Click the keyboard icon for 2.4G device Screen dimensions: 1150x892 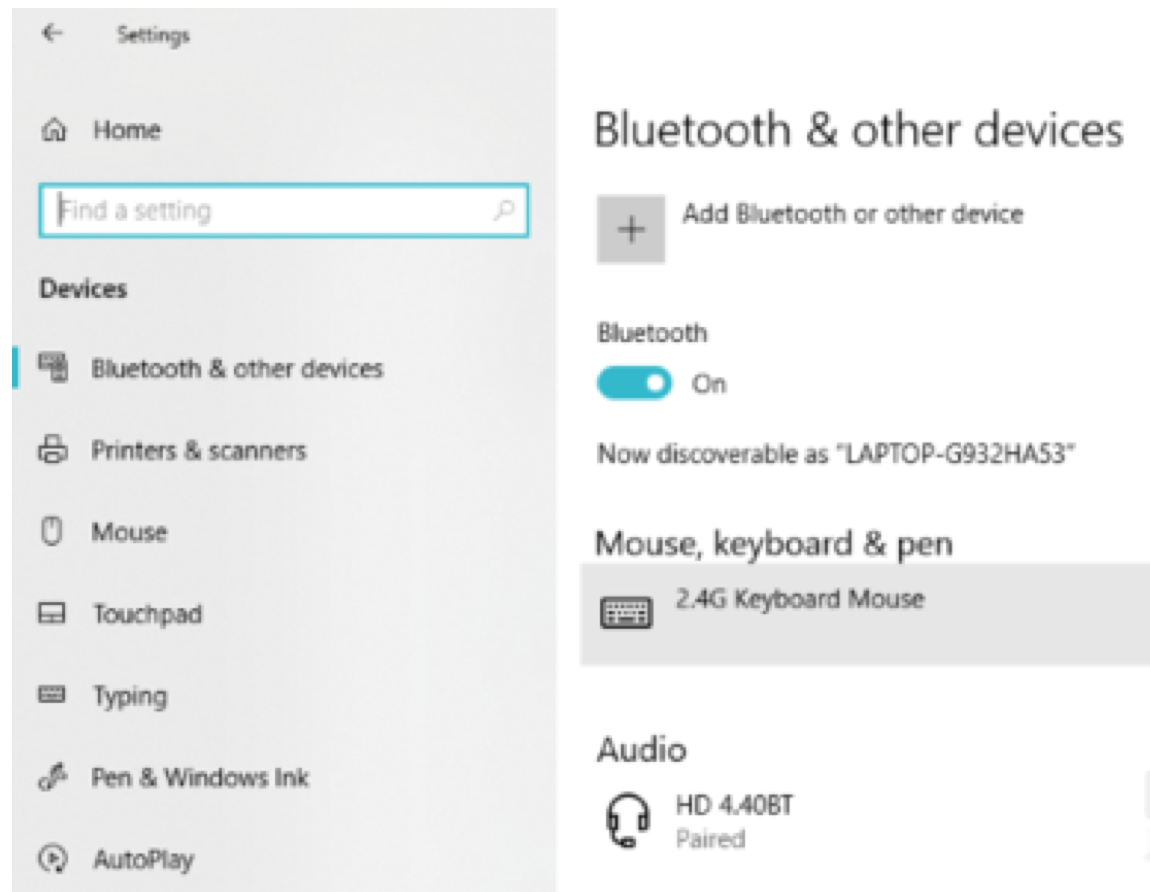click(626, 613)
